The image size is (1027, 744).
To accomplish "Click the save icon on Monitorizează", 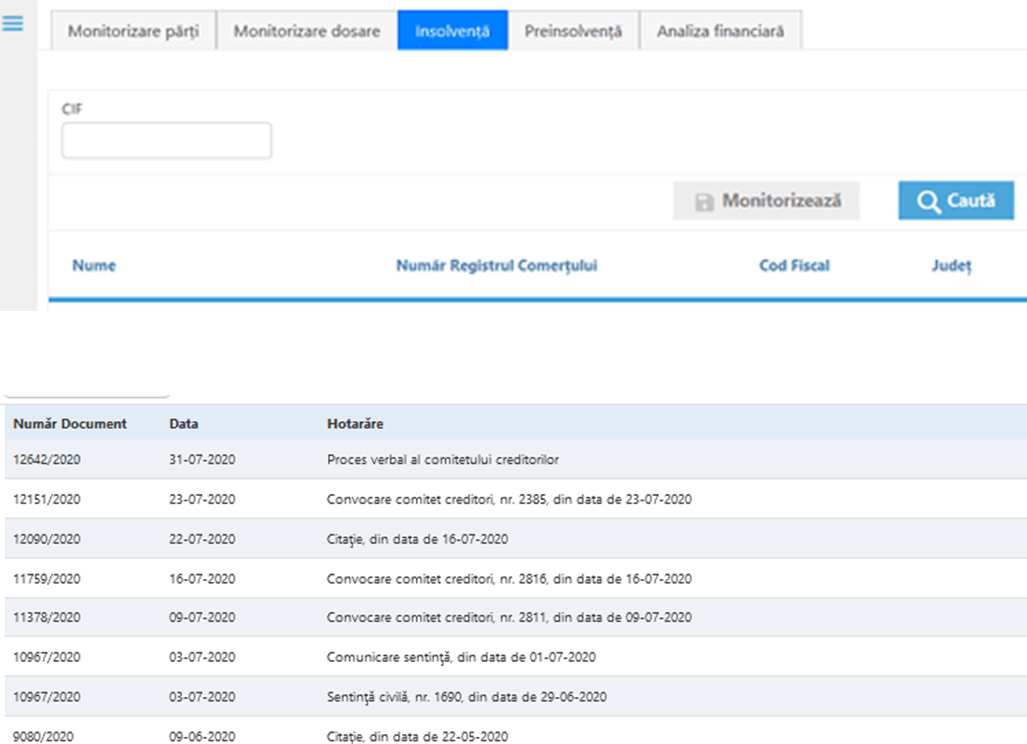I will pyautogui.click(x=704, y=202).
